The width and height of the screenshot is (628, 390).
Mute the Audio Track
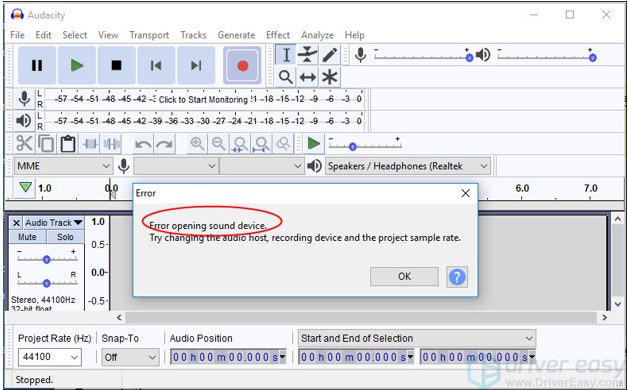[x=27, y=237]
